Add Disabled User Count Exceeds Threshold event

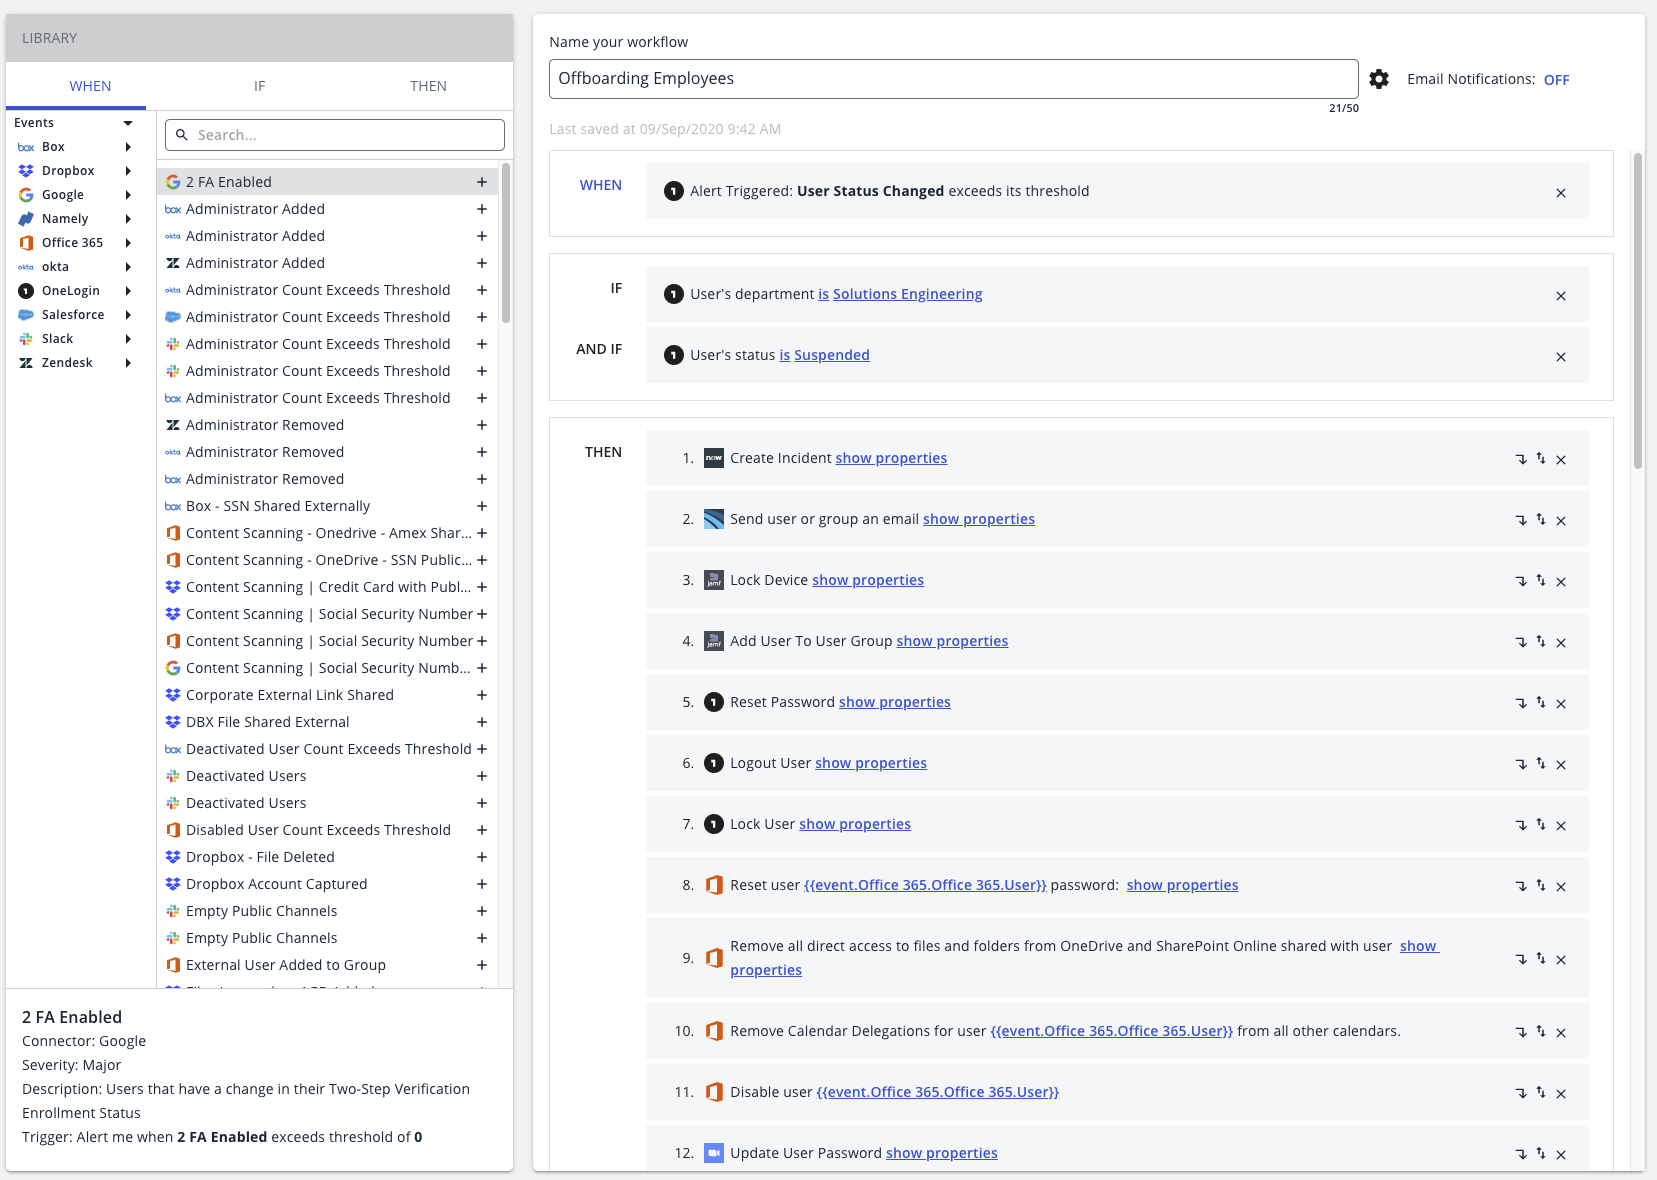pos(482,830)
